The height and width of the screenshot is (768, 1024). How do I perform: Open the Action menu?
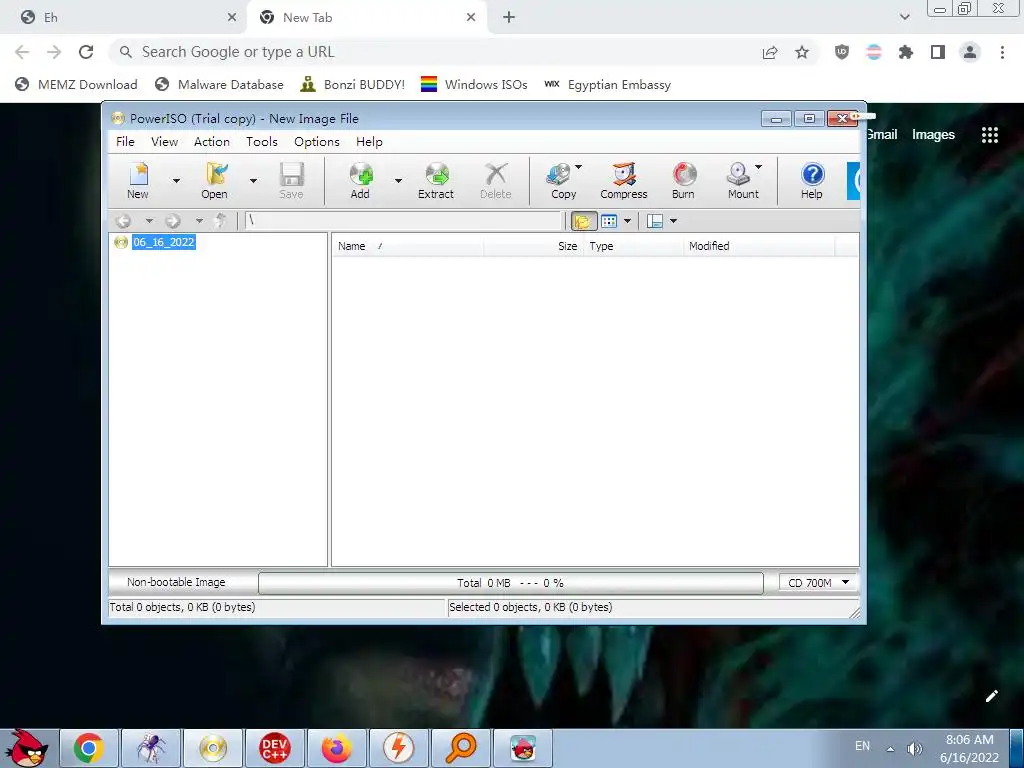click(x=212, y=142)
